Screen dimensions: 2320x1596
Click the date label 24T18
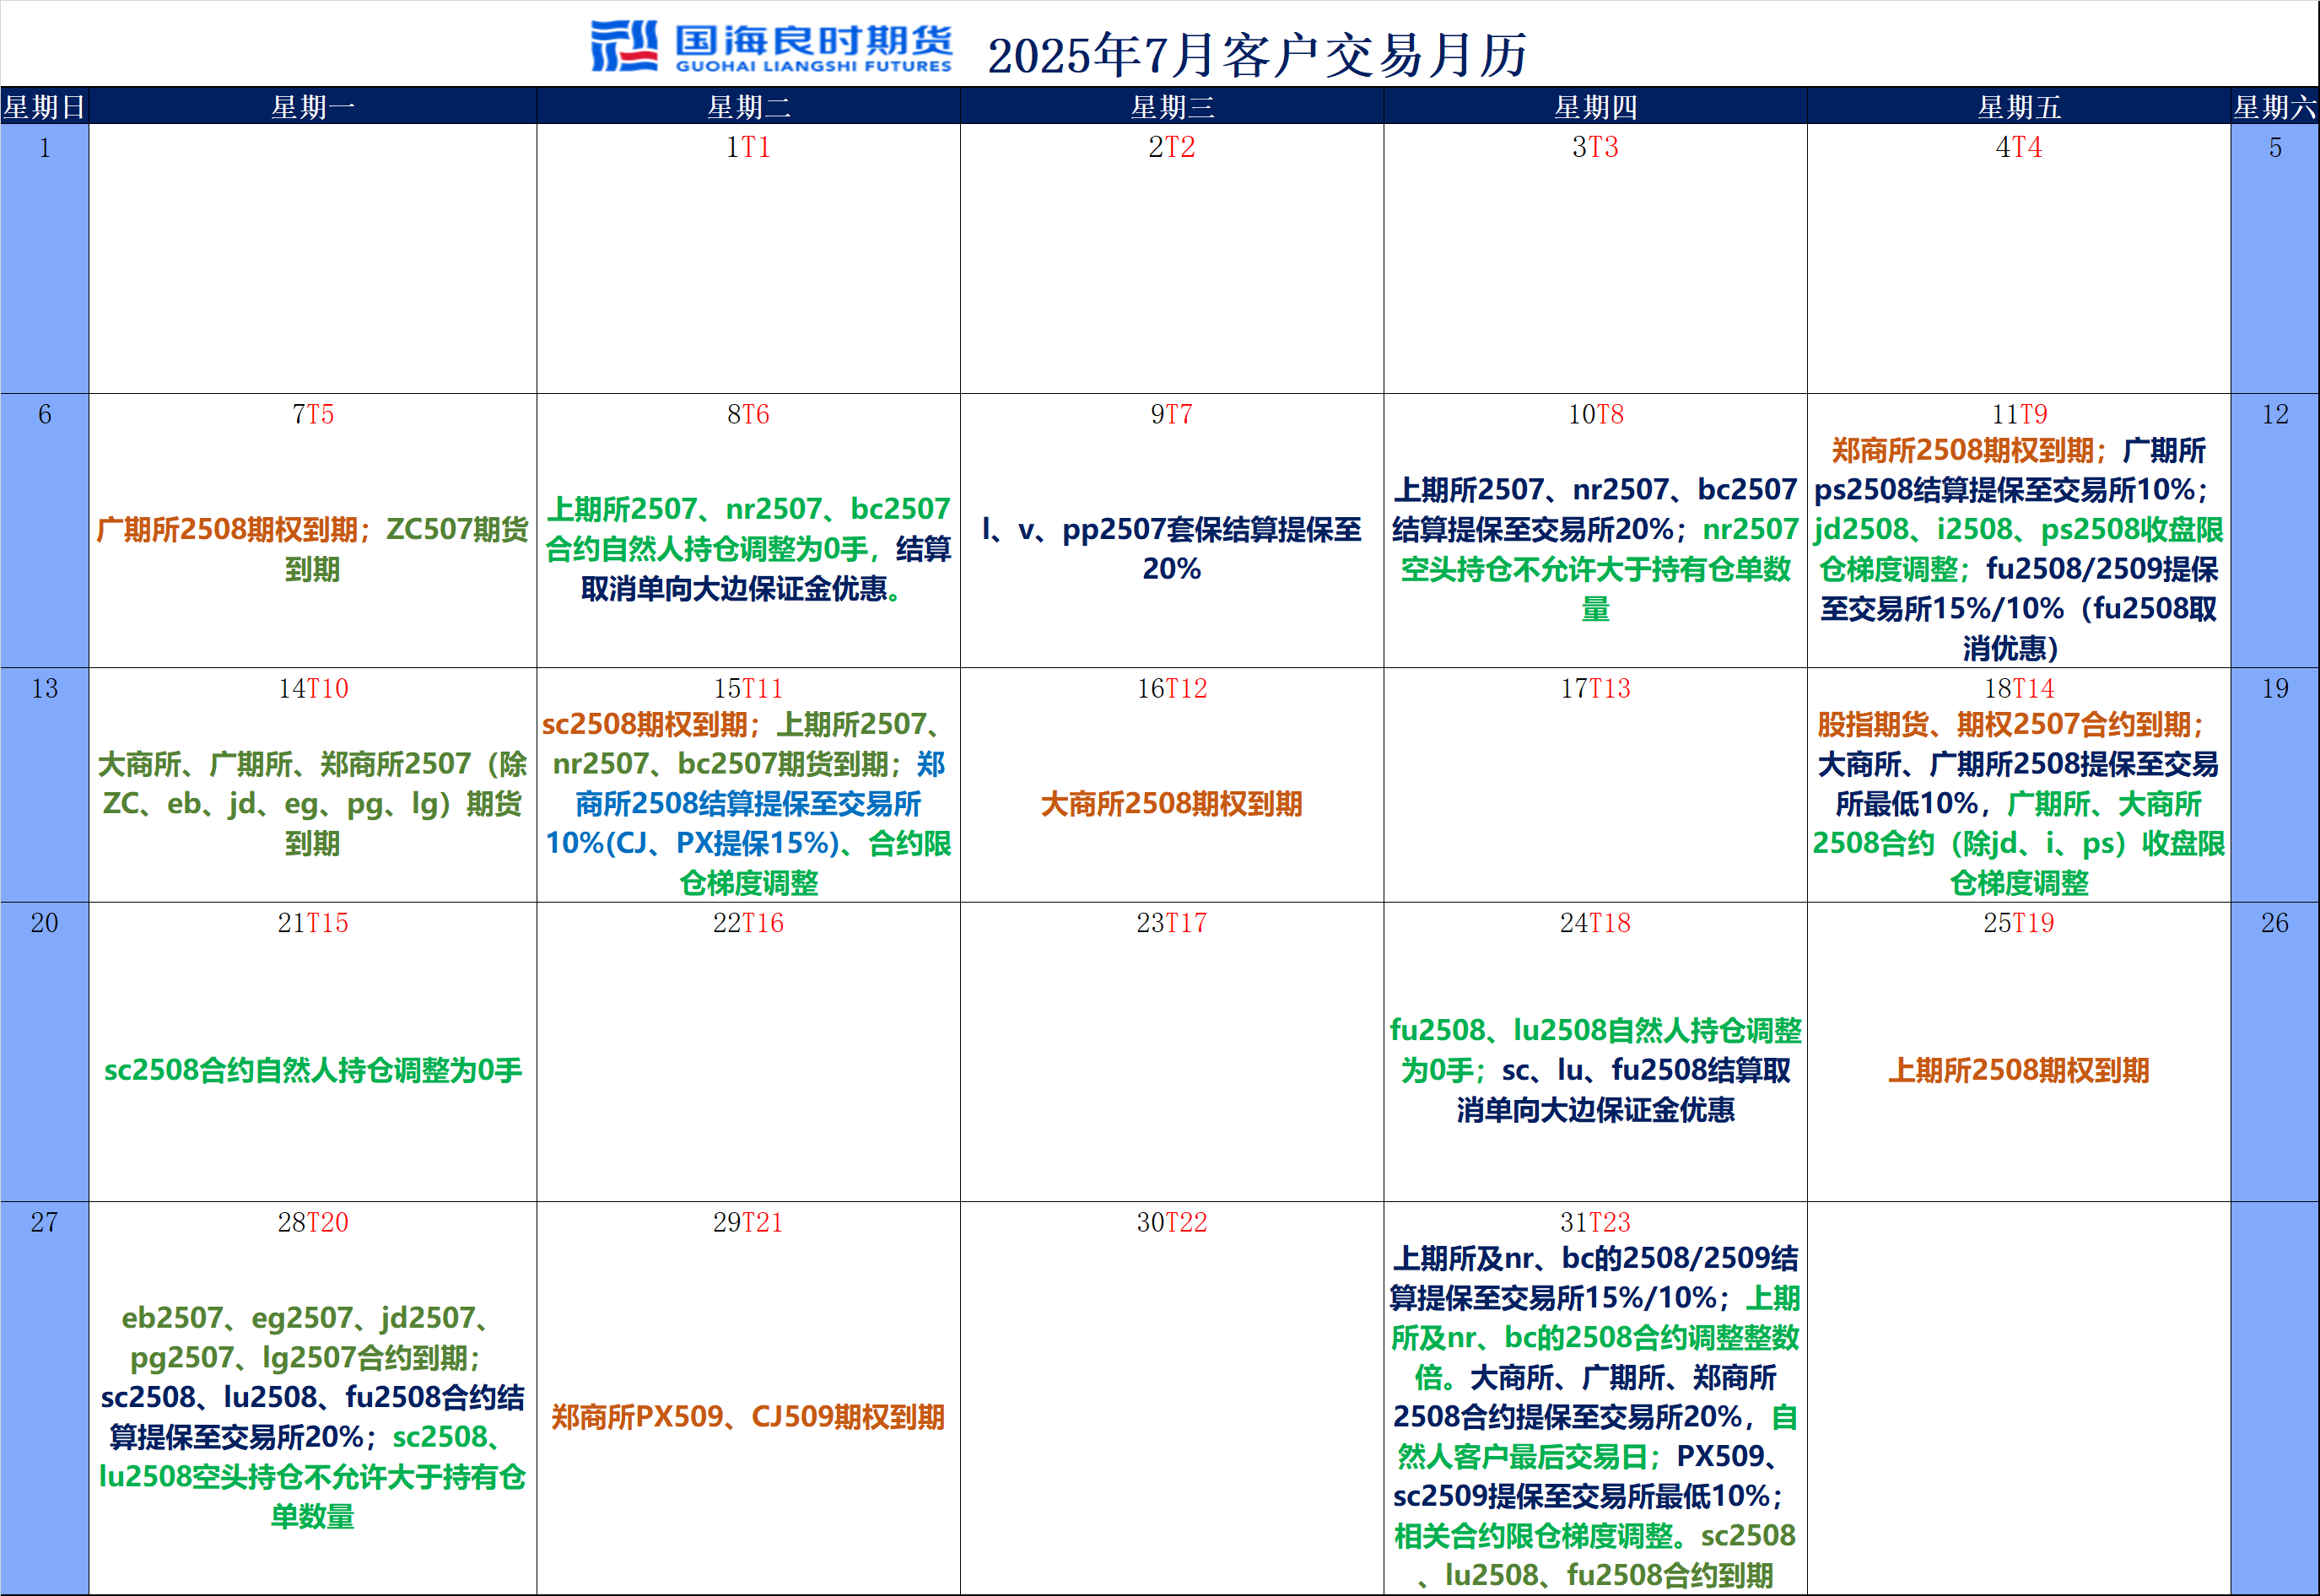[1595, 923]
